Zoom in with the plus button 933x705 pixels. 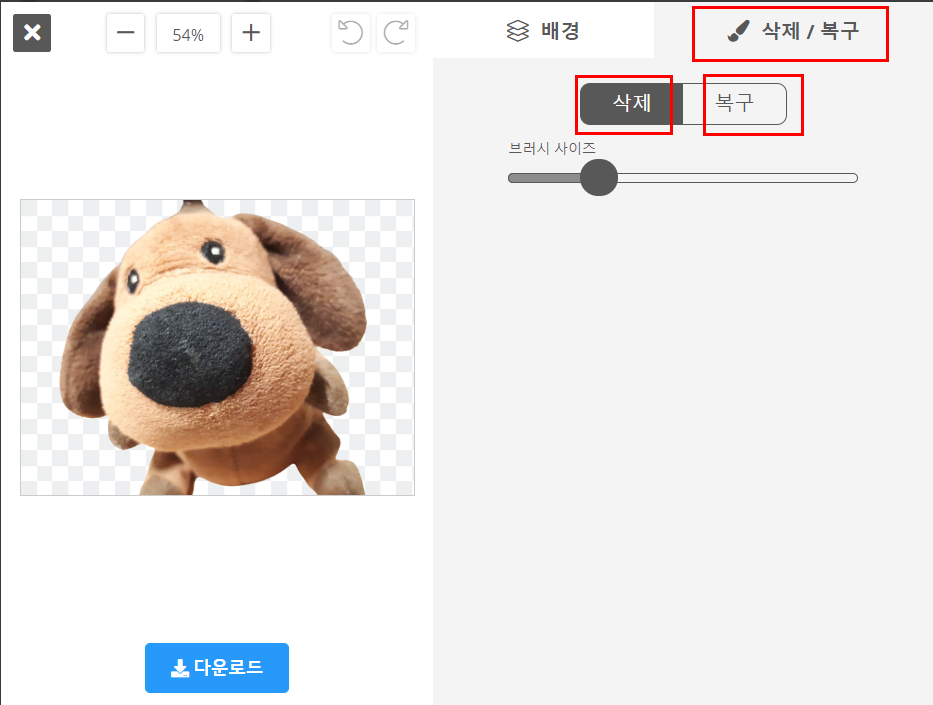tap(251, 33)
